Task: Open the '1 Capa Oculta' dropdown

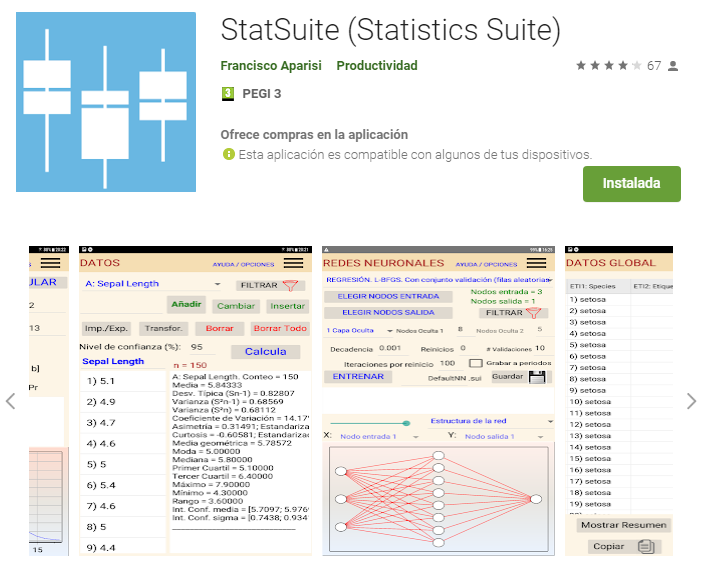Action: [359, 330]
